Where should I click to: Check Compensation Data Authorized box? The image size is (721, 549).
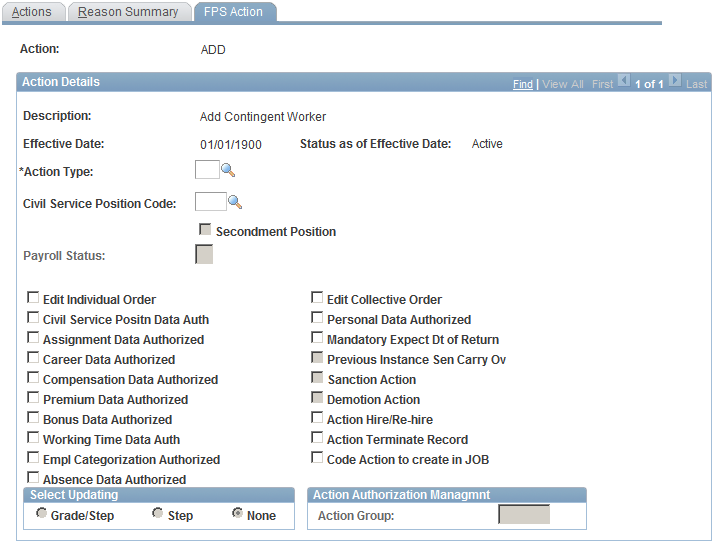(33, 377)
